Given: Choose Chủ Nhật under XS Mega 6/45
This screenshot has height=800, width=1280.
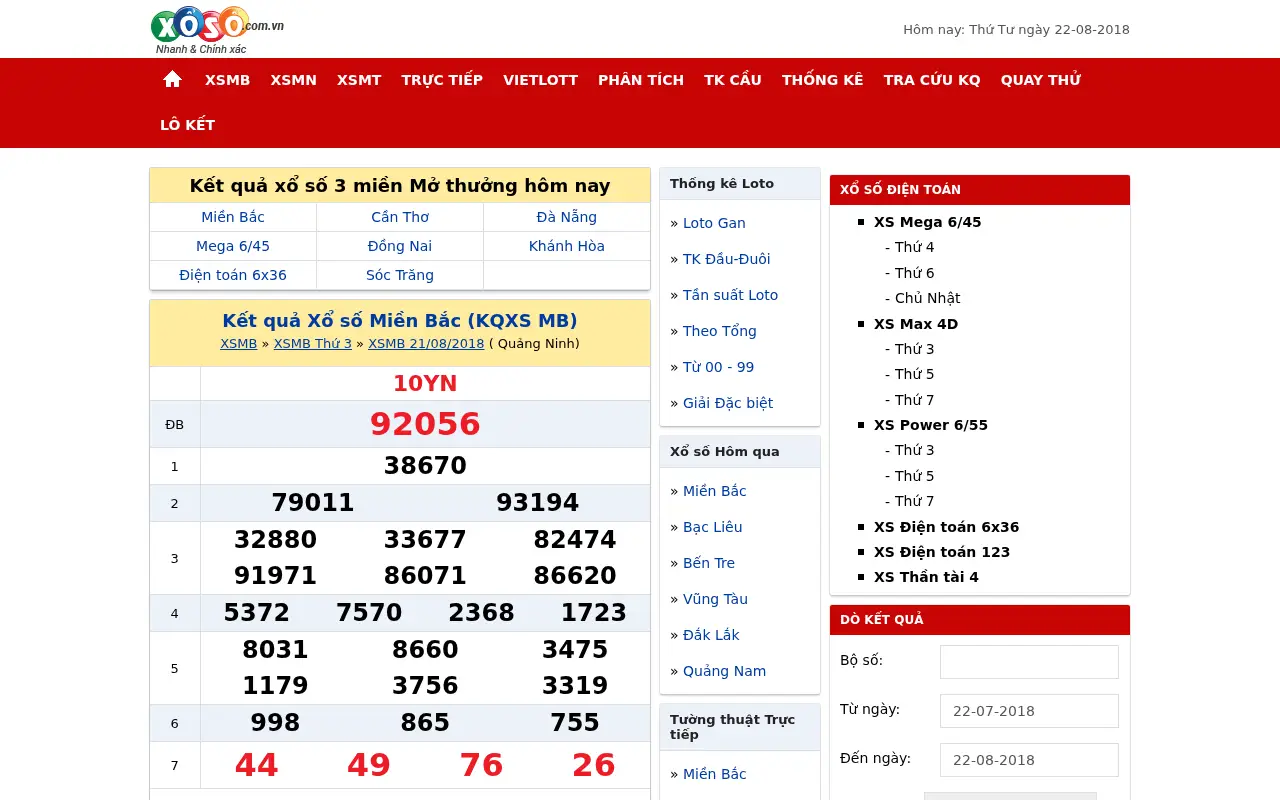Looking at the screenshot, I should [927, 298].
